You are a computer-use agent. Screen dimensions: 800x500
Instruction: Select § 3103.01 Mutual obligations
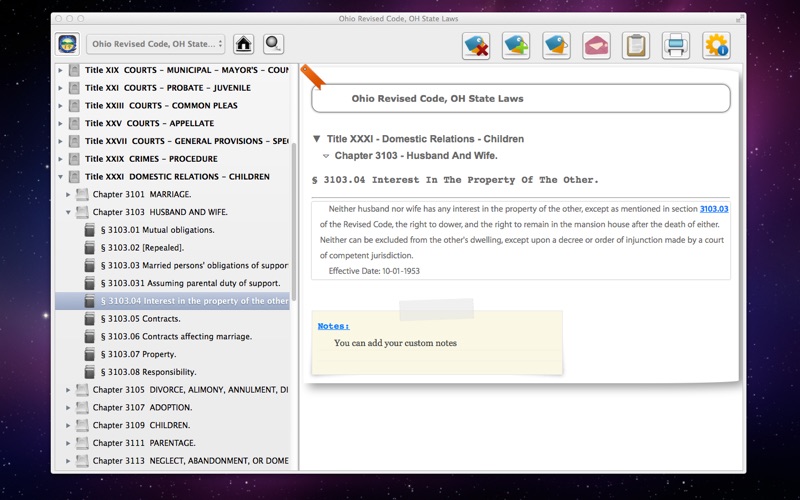(x=157, y=230)
